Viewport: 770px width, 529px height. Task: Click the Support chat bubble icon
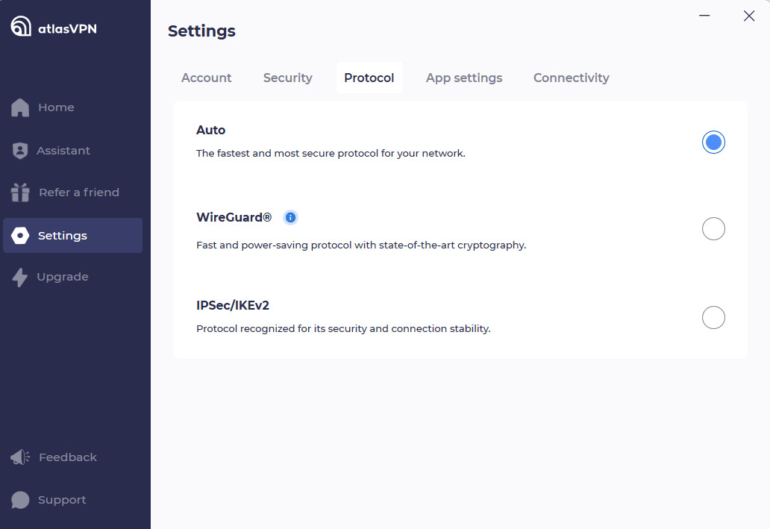[20, 500]
